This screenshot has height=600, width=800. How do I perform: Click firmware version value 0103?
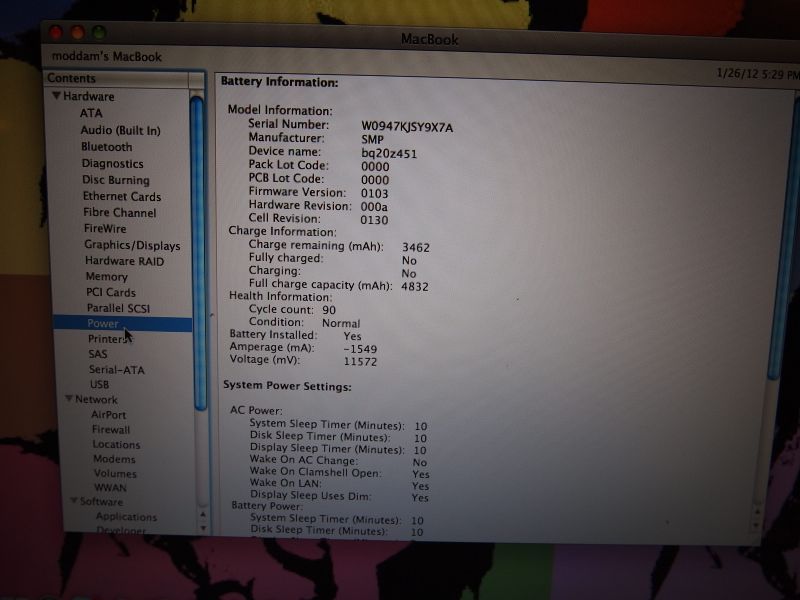(x=374, y=193)
